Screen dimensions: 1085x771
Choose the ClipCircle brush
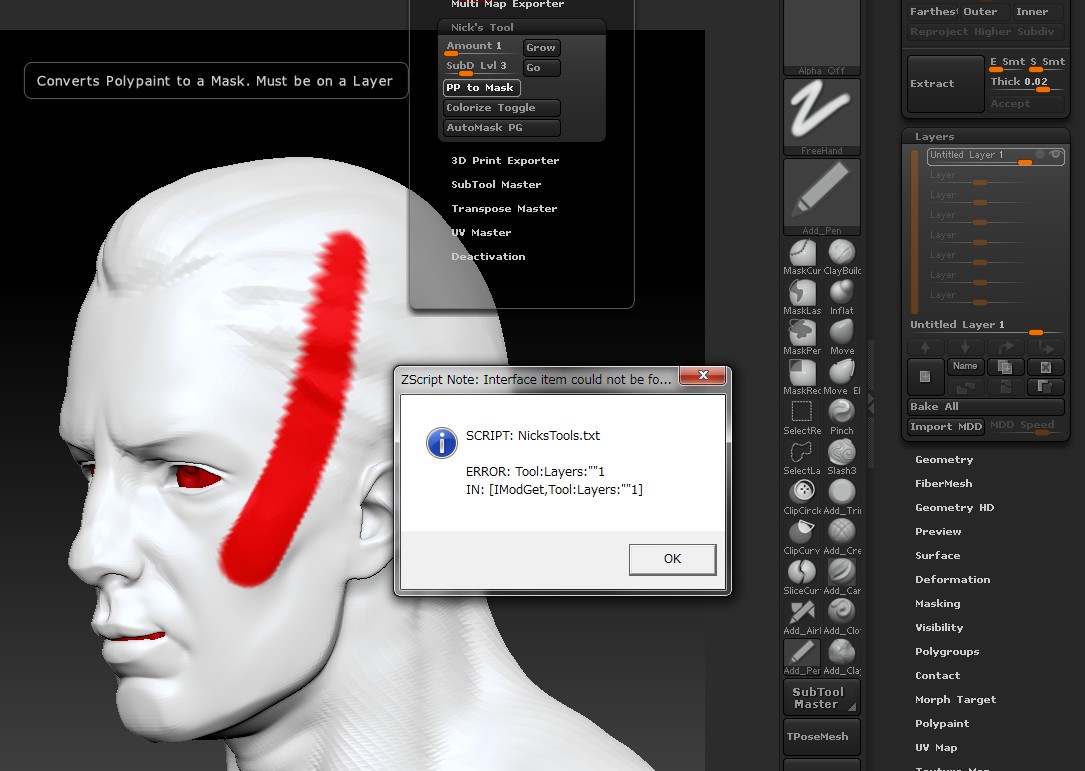click(x=801, y=491)
